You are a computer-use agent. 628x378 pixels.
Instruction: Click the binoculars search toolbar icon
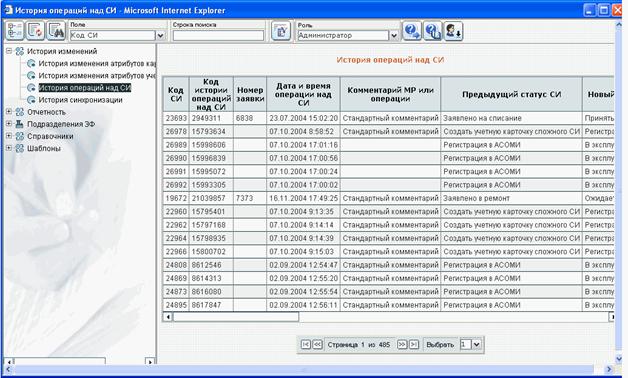(56, 30)
